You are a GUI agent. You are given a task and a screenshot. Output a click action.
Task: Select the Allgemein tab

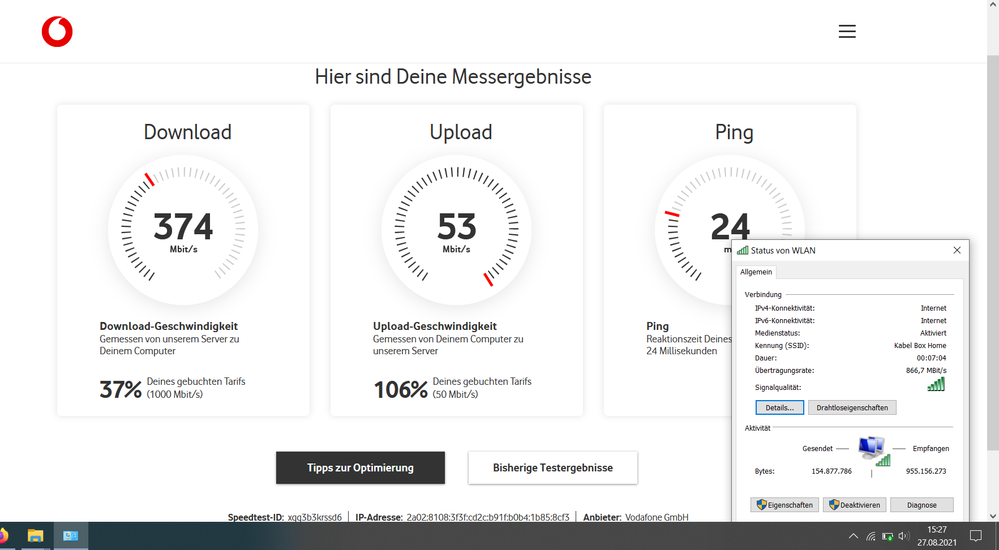[756, 271]
